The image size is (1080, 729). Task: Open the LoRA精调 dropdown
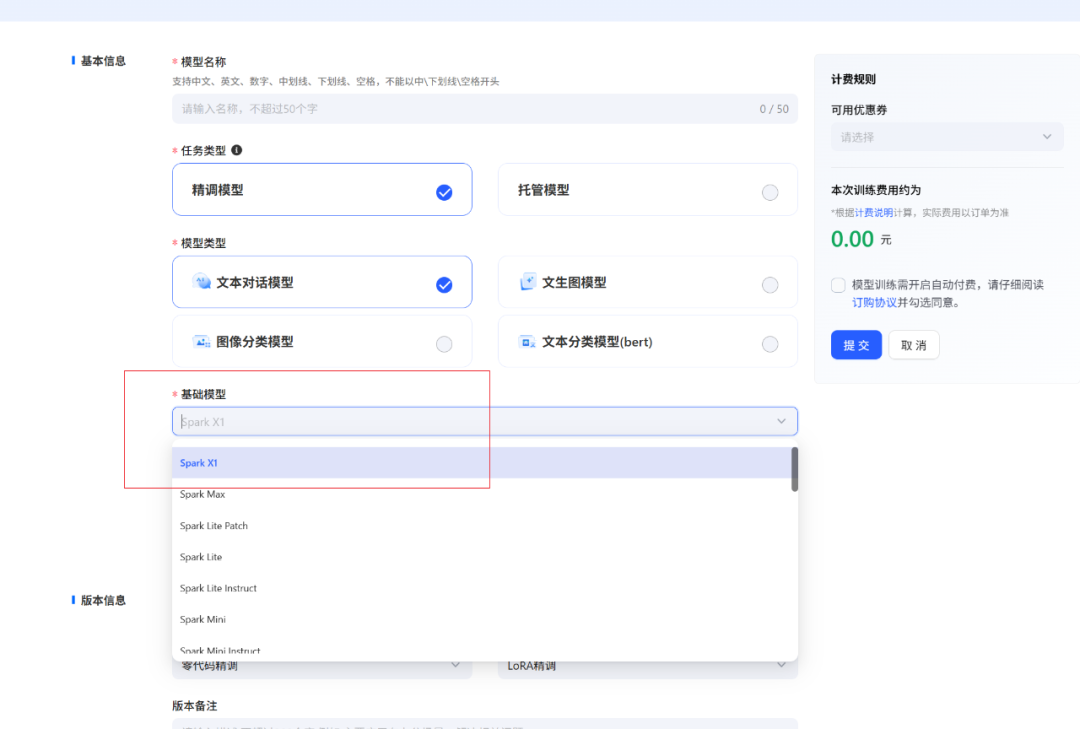click(x=647, y=666)
